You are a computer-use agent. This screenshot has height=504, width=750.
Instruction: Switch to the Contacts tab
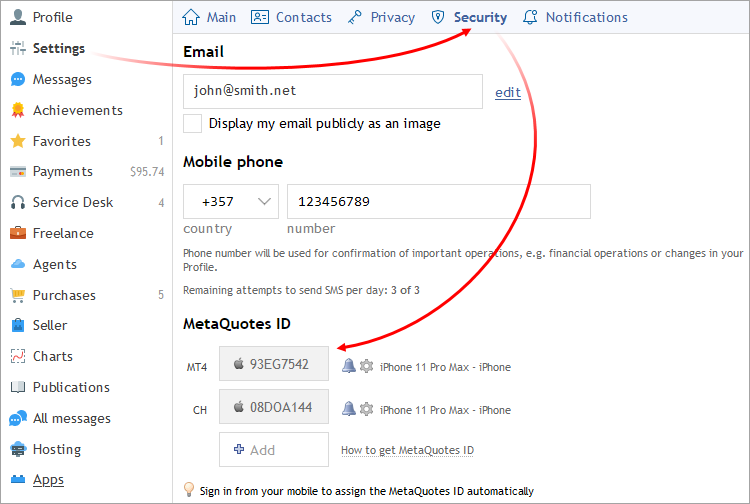coord(291,17)
